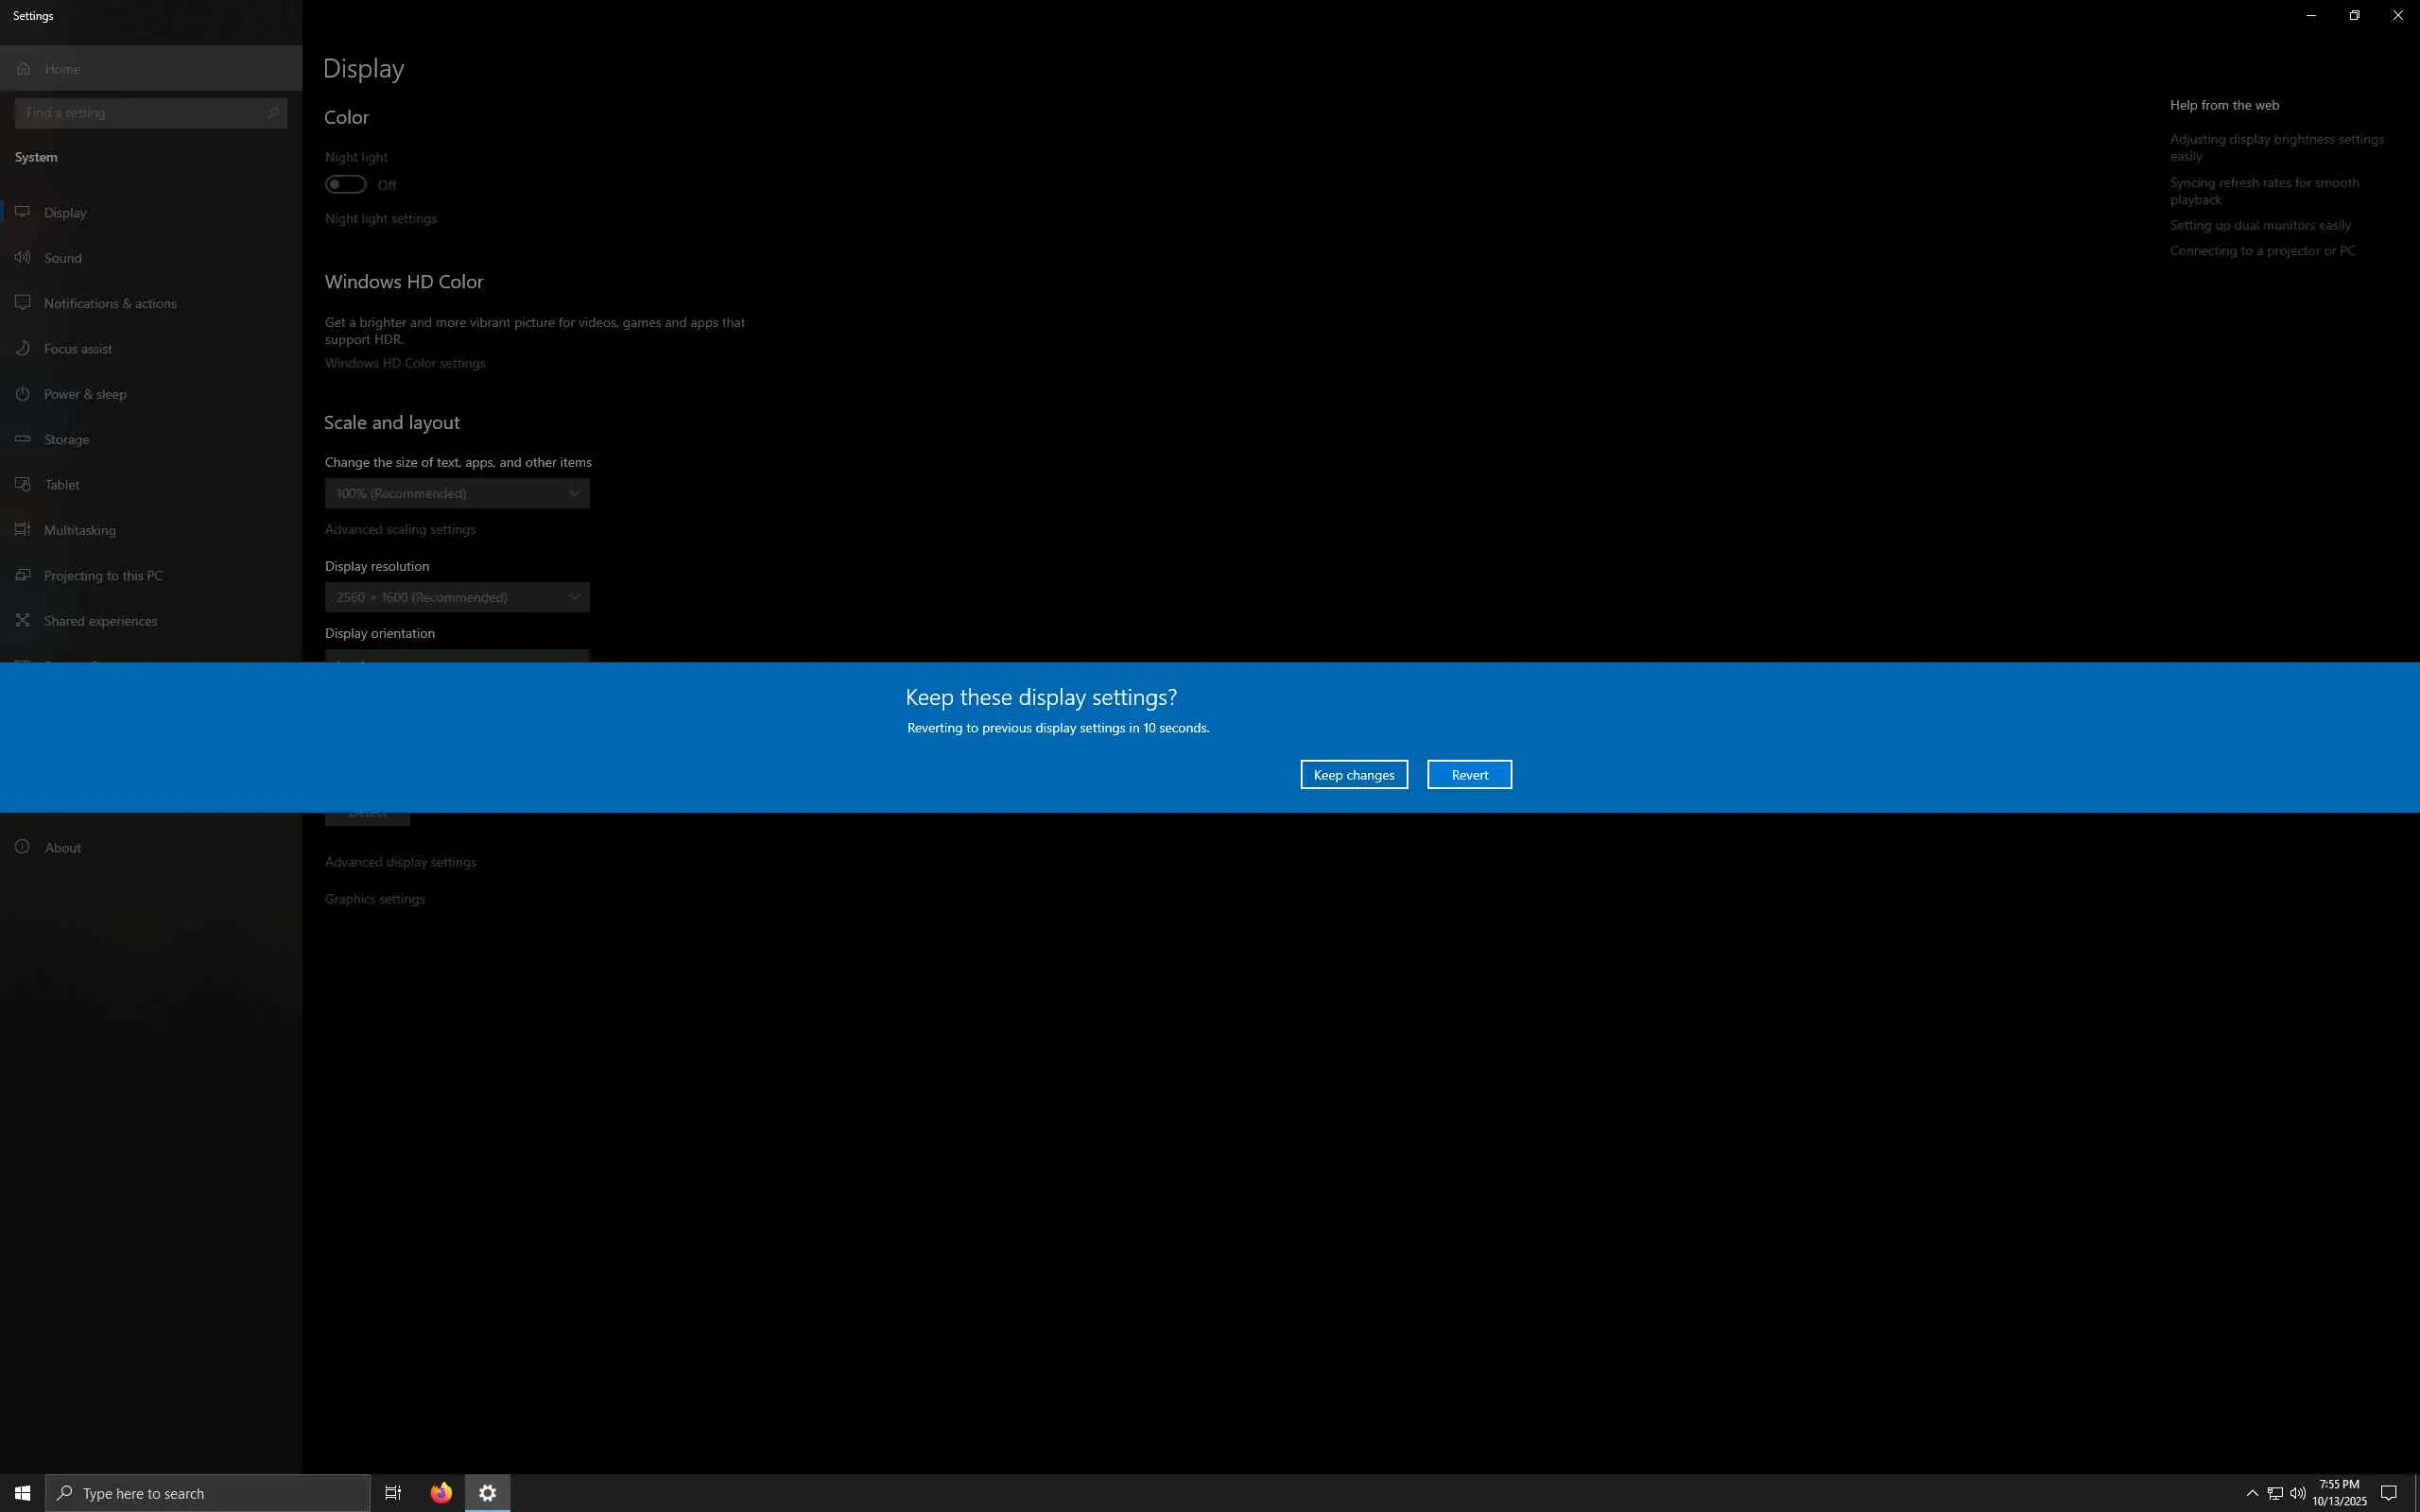The width and height of the screenshot is (2420, 1512).
Task: Open the display scale percentage dropdown
Action: (457, 493)
